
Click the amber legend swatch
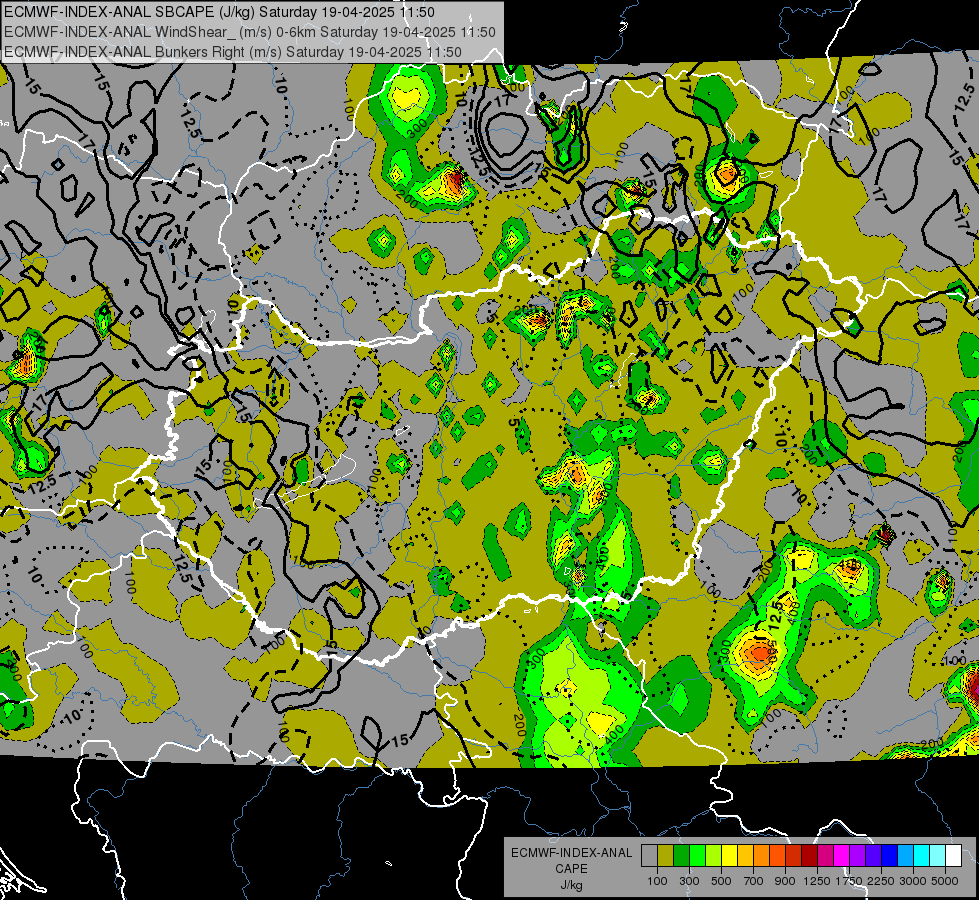pos(745,856)
